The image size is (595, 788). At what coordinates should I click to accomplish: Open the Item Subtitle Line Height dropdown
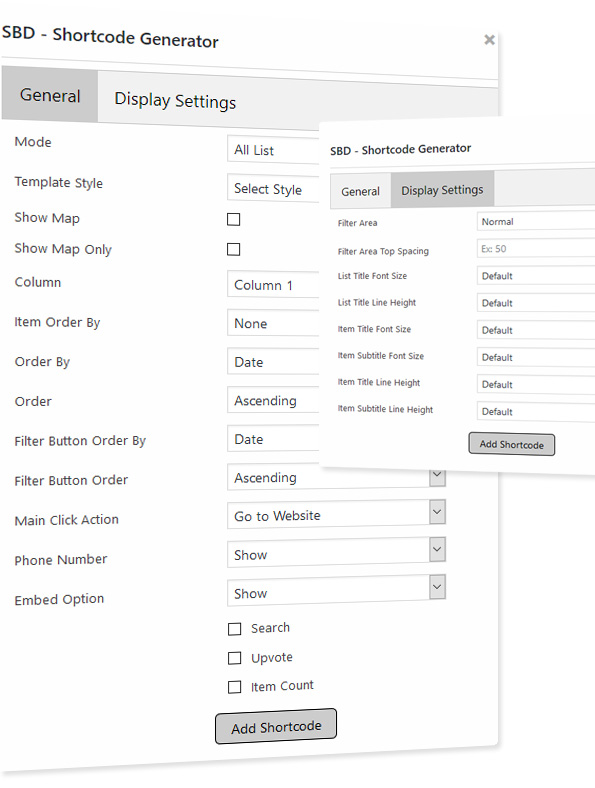point(536,412)
